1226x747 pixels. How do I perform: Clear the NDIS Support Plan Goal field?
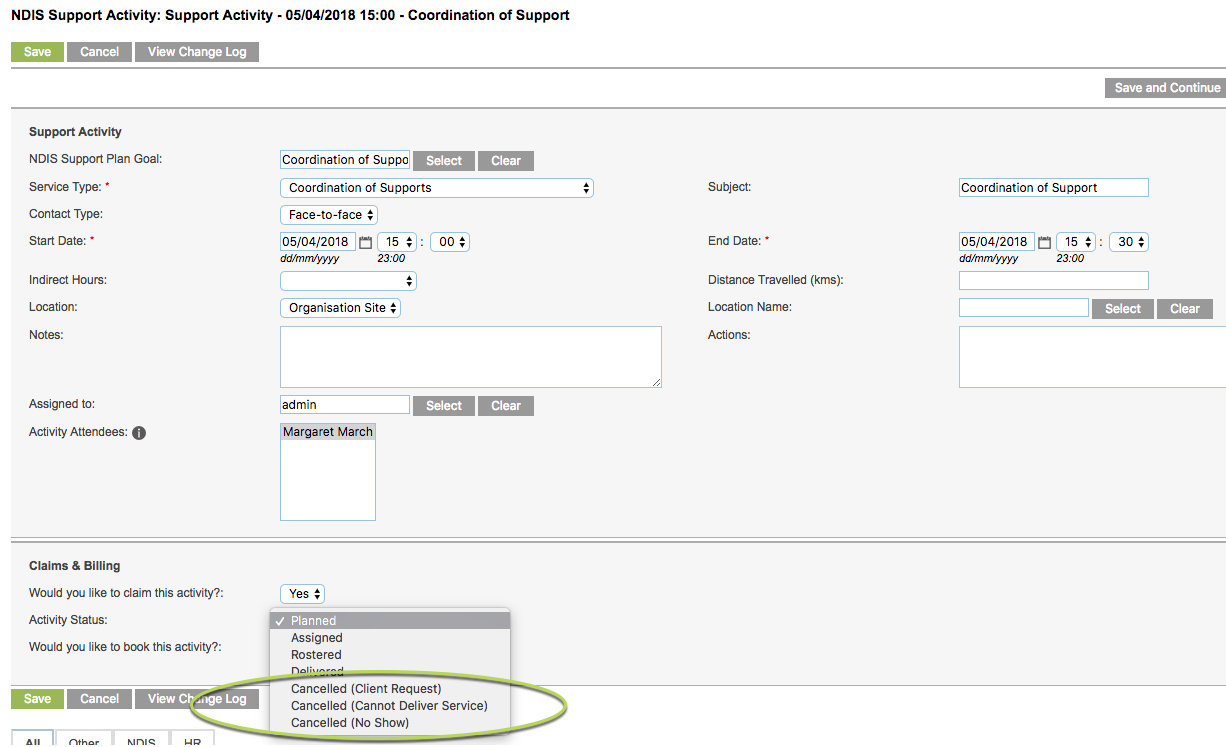506,161
